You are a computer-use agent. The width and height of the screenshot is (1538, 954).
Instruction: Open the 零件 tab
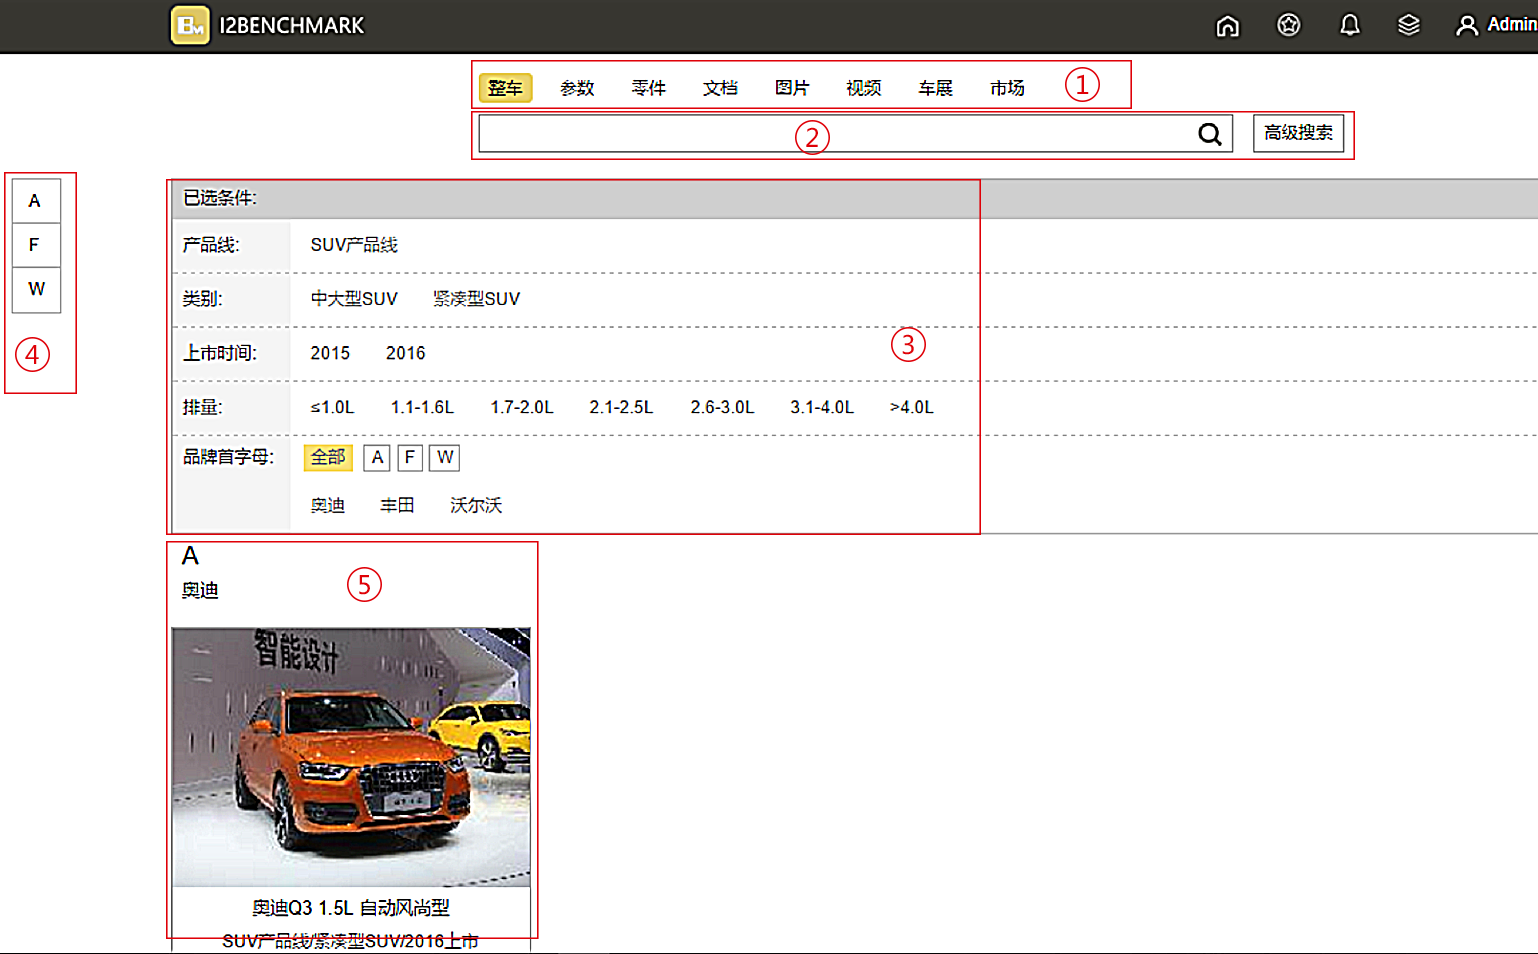pyautogui.click(x=648, y=88)
